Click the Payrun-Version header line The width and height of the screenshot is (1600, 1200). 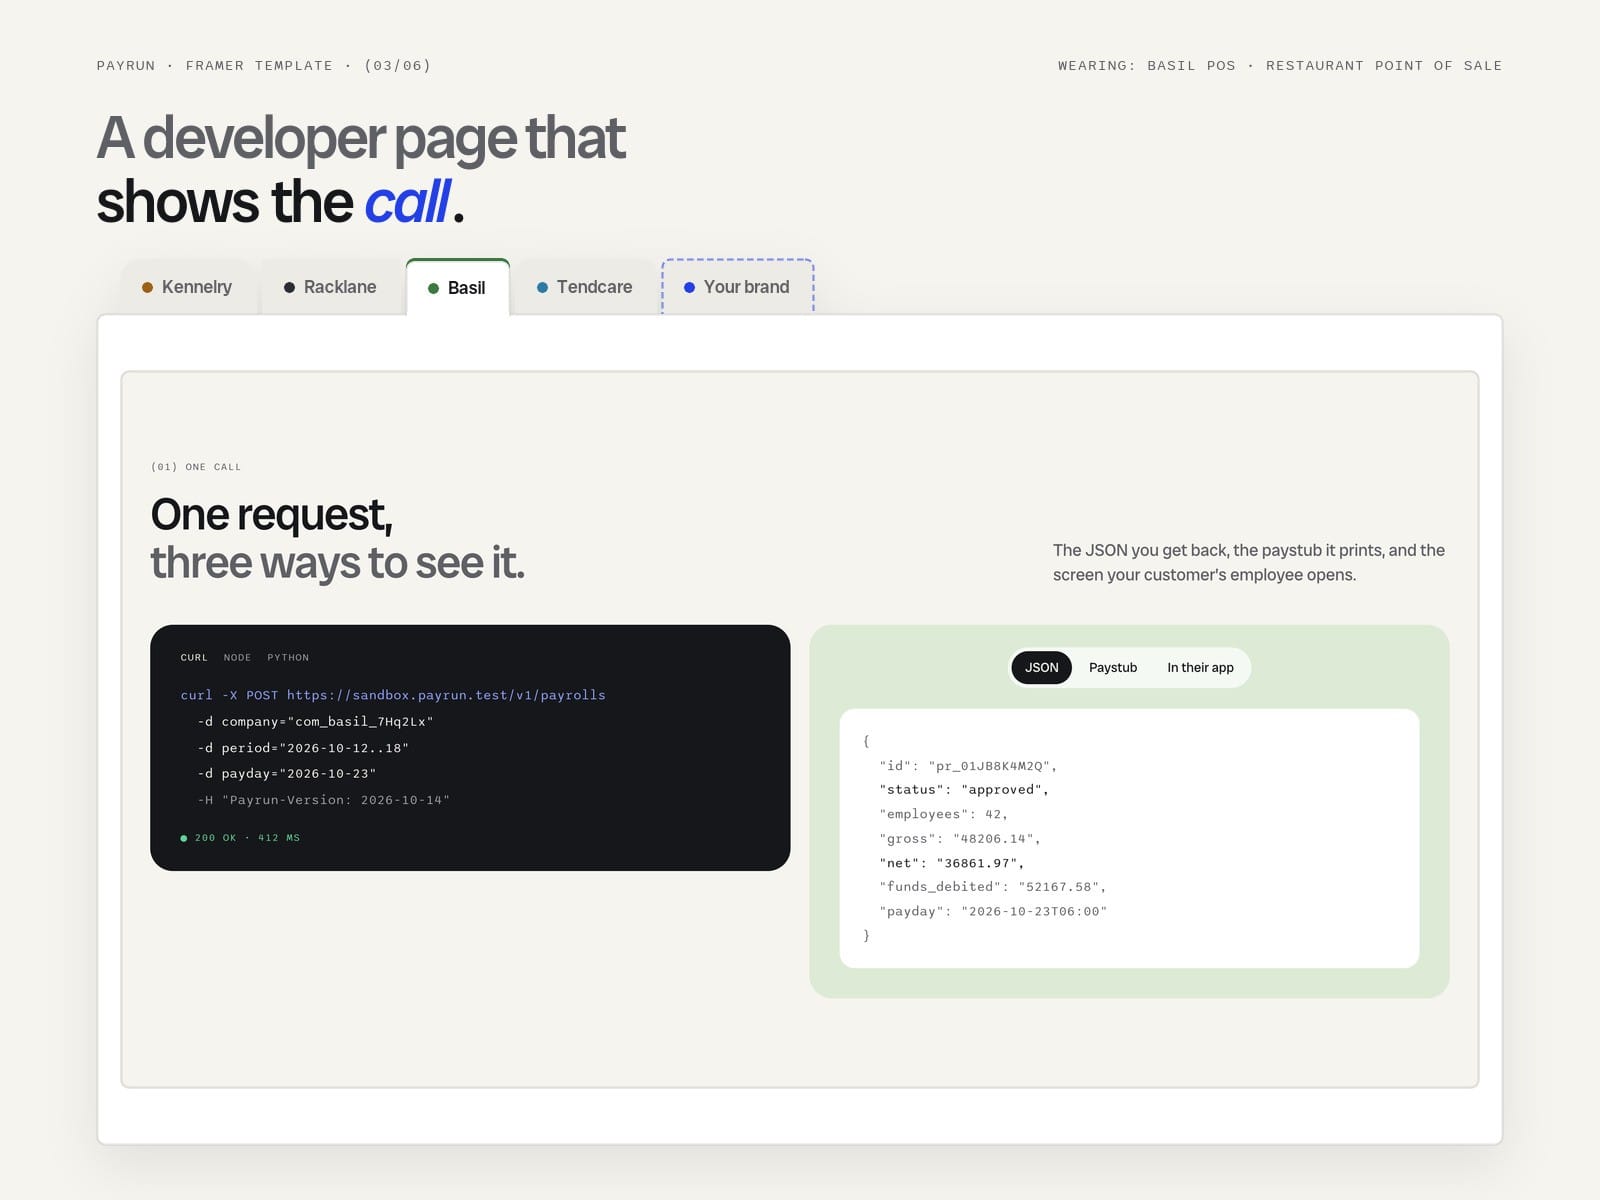(324, 800)
